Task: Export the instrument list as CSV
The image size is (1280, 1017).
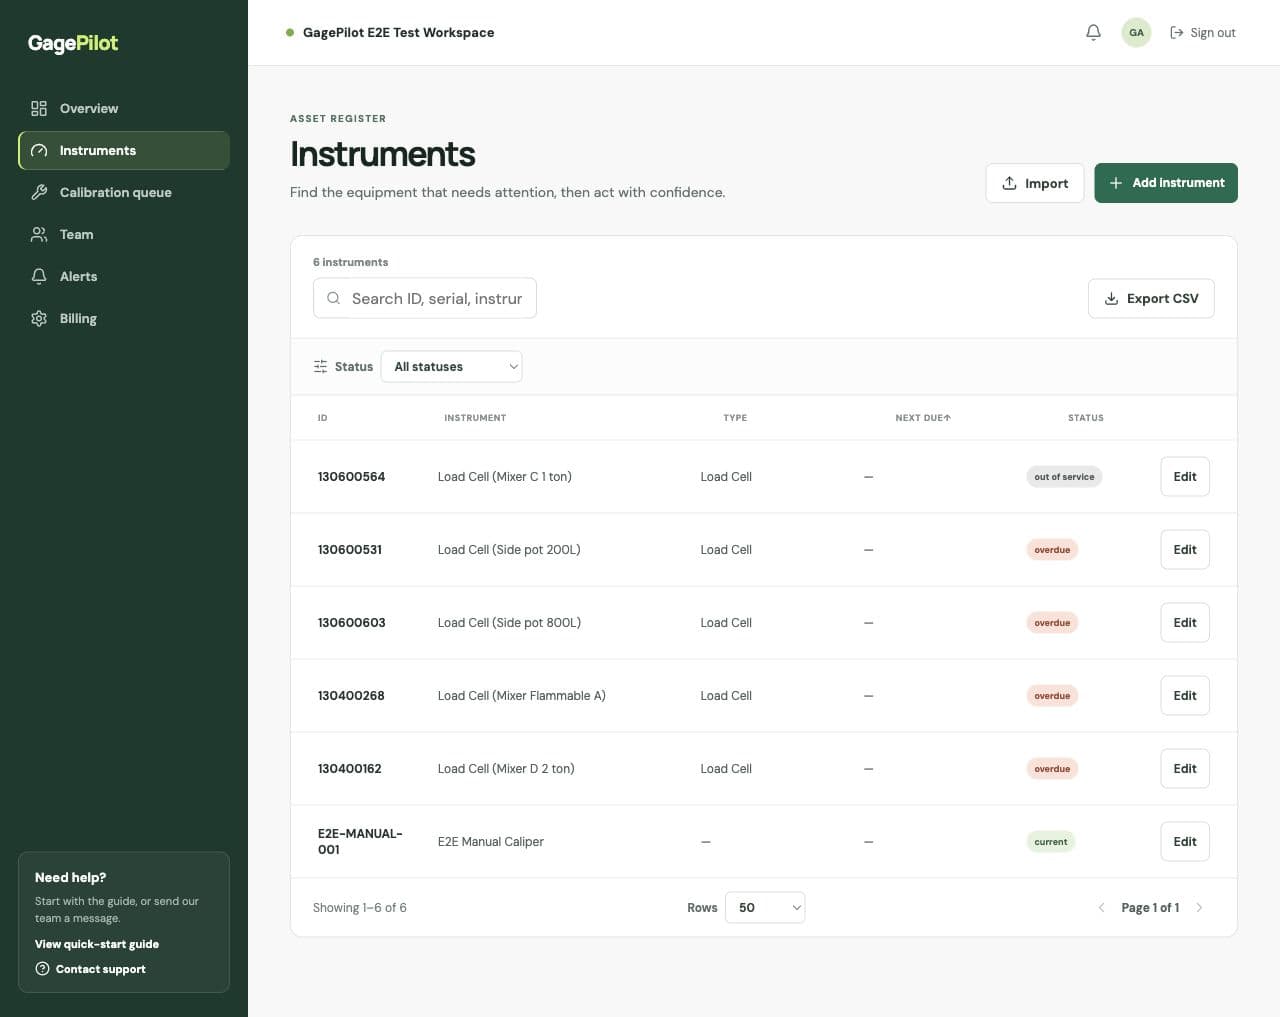Action: pos(1151,298)
